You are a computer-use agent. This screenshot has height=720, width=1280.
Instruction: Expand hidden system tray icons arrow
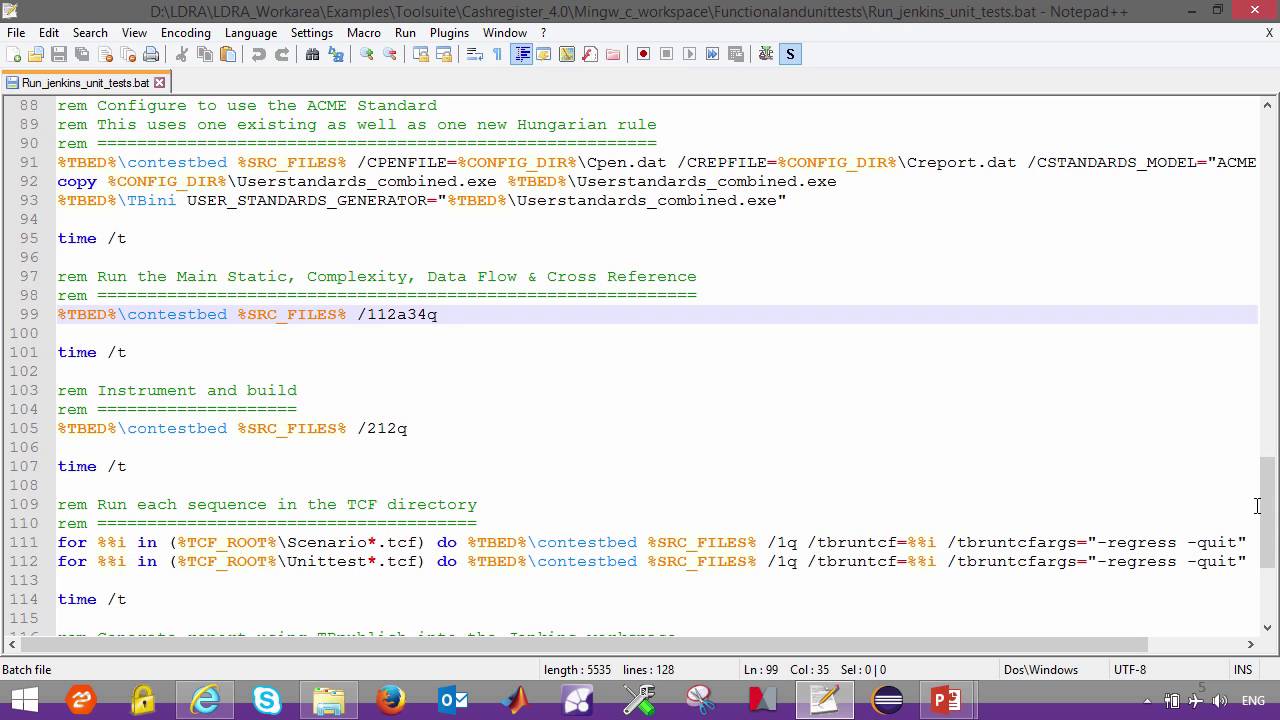point(1147,701)
